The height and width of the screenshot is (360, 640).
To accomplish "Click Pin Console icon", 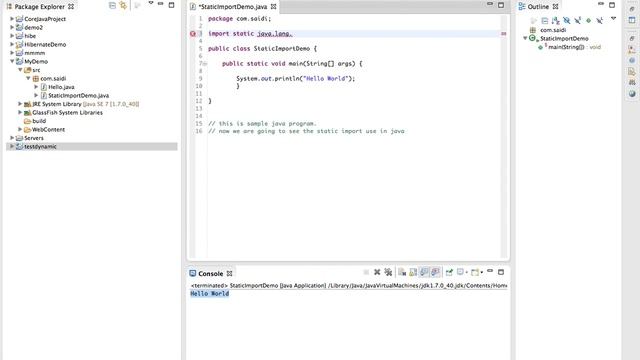I will (449, 272).
